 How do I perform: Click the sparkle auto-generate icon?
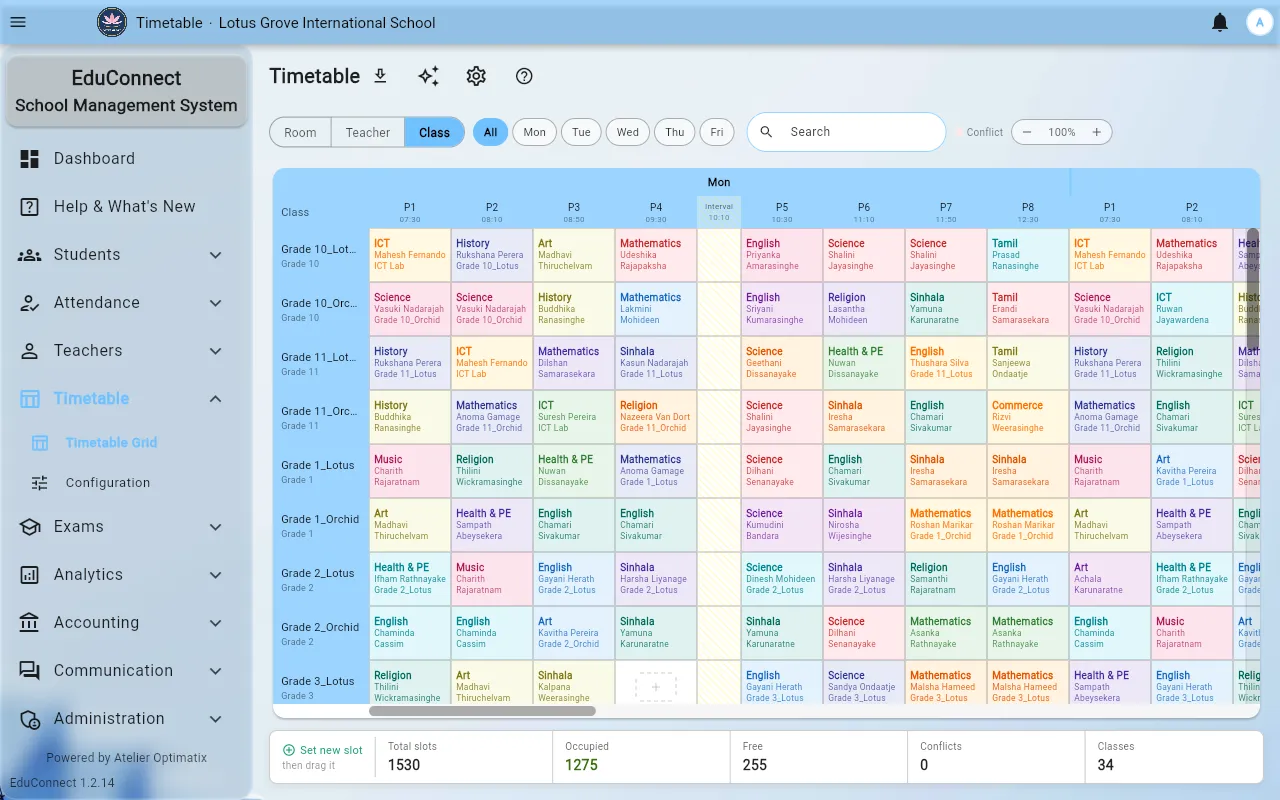428,76
